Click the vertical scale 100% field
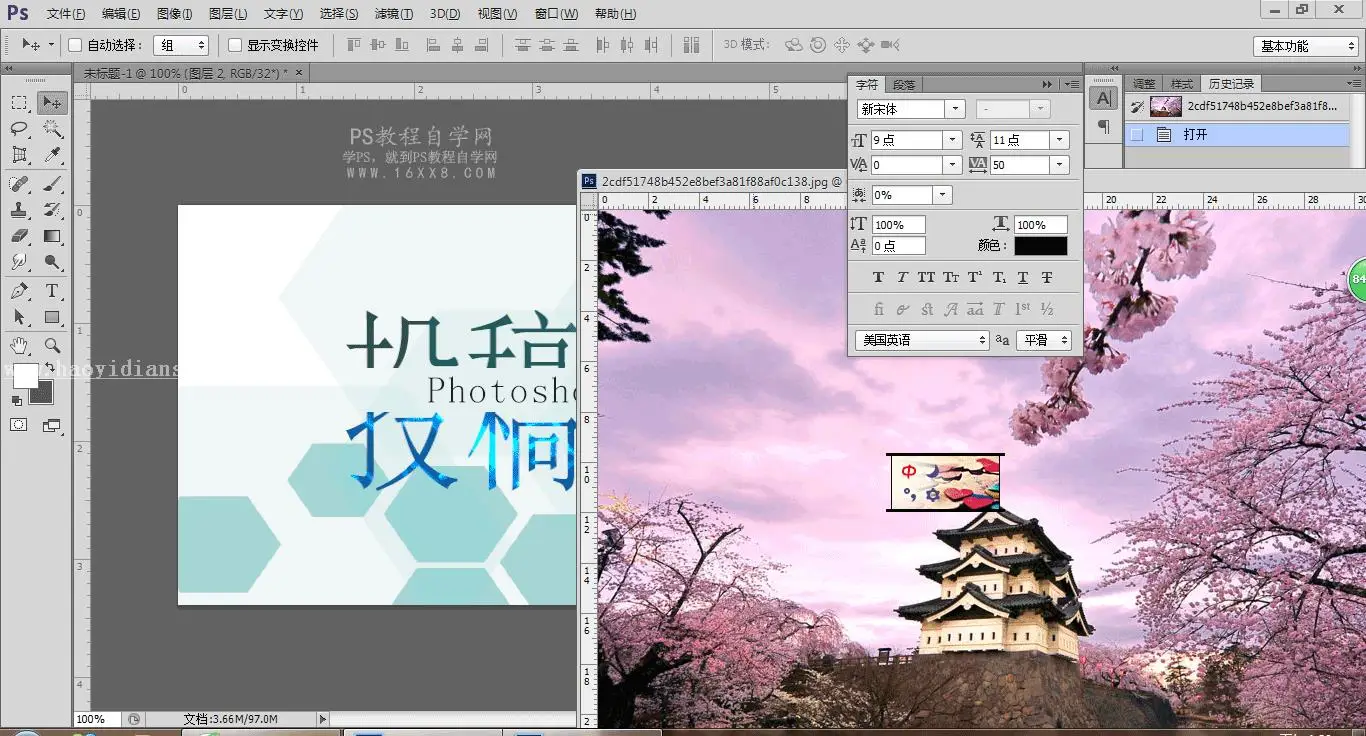The width and height of the screenshot is (1366, 736). 899,225
